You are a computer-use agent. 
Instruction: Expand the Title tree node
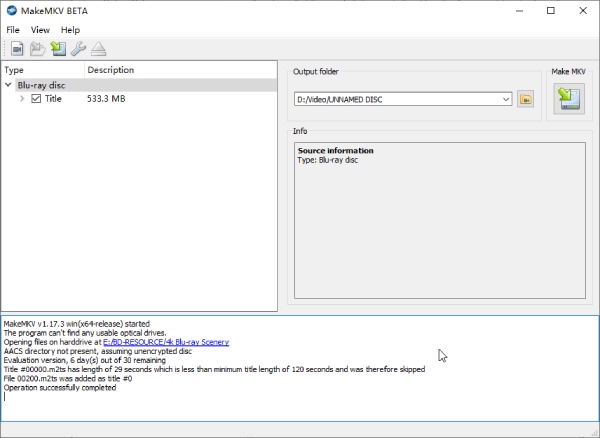pyautogui.click(x=22, y=99)
